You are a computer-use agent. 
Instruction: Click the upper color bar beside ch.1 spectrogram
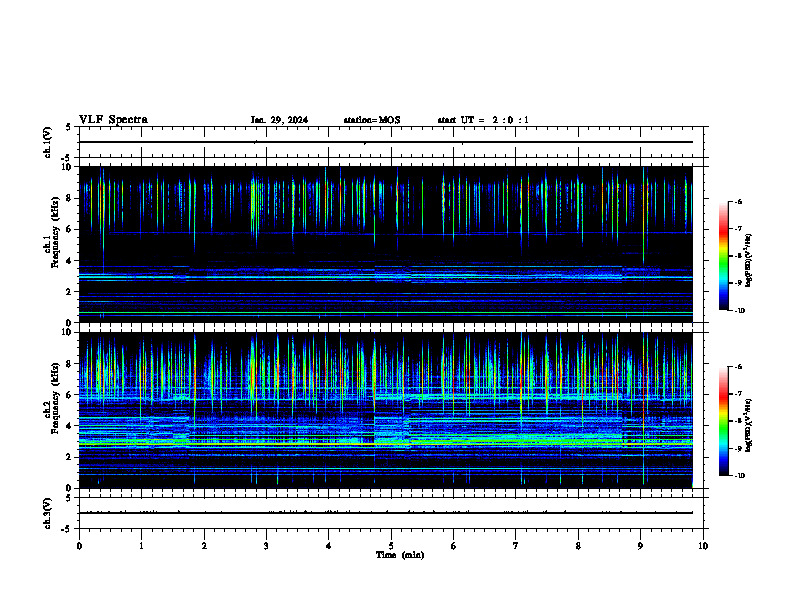point(723,256)
